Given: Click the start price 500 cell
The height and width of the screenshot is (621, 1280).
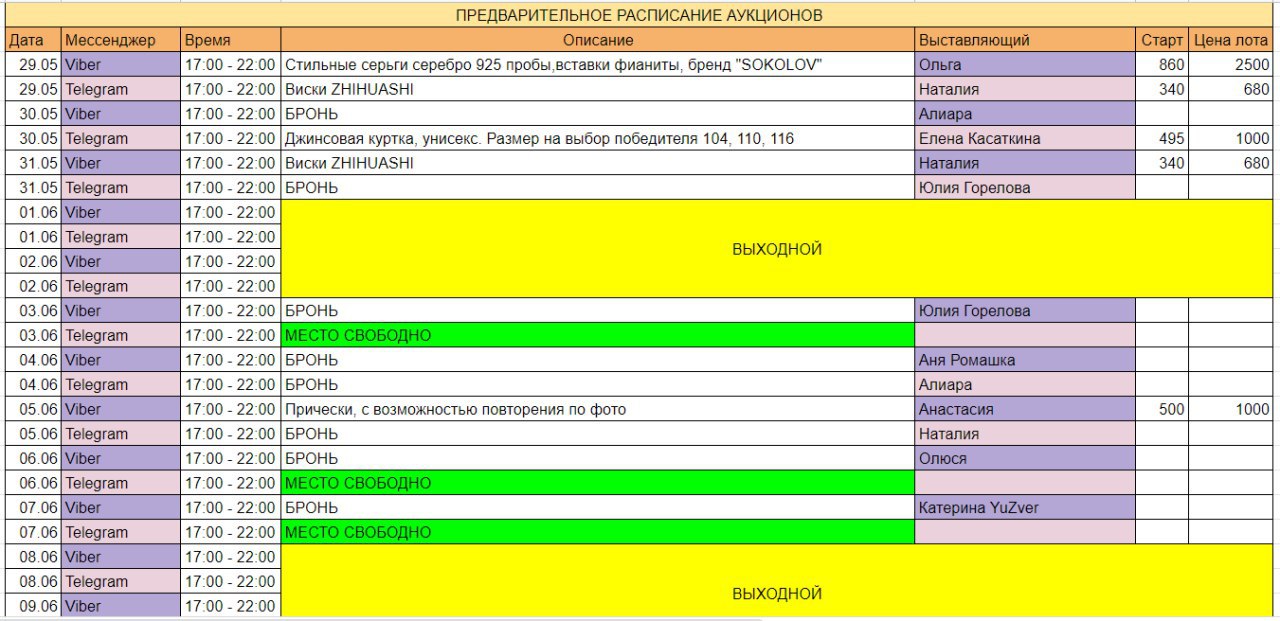Looking at the screenshot, I should [x=1162, y=409].
